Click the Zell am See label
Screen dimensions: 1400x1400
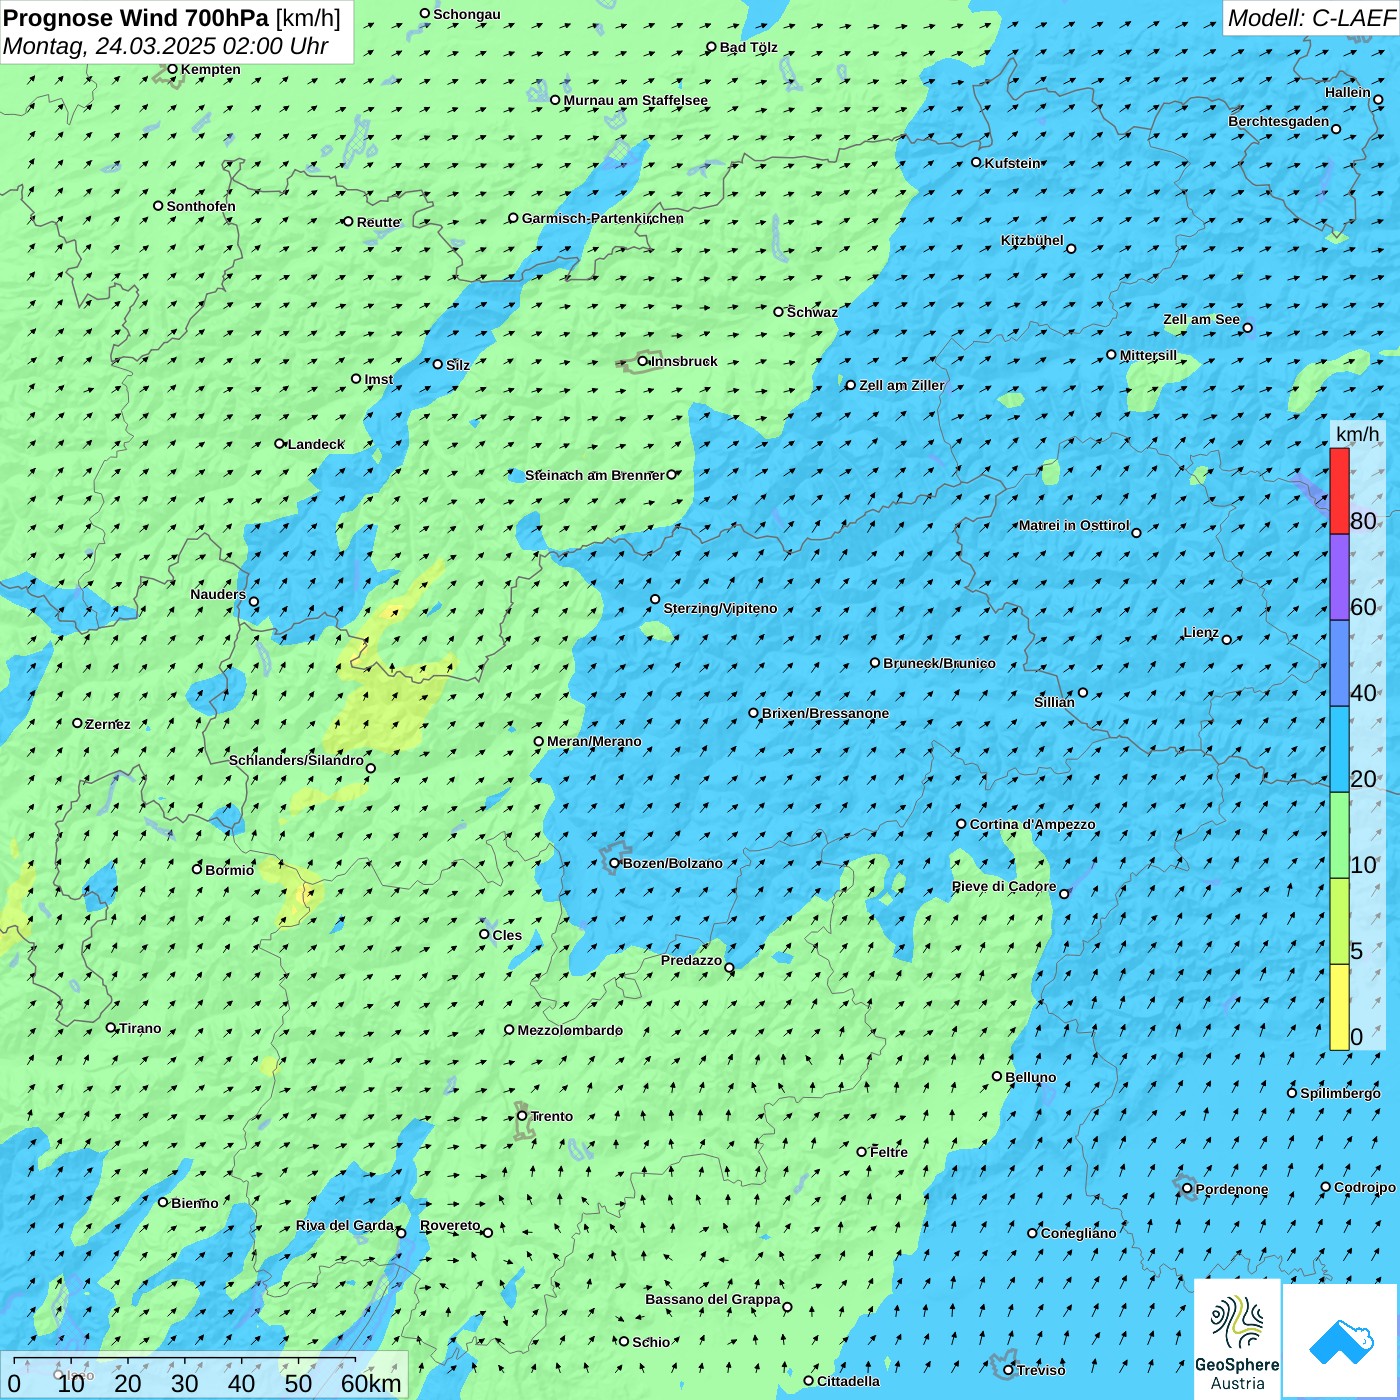pyautogui.click(x=1201, y=319)
